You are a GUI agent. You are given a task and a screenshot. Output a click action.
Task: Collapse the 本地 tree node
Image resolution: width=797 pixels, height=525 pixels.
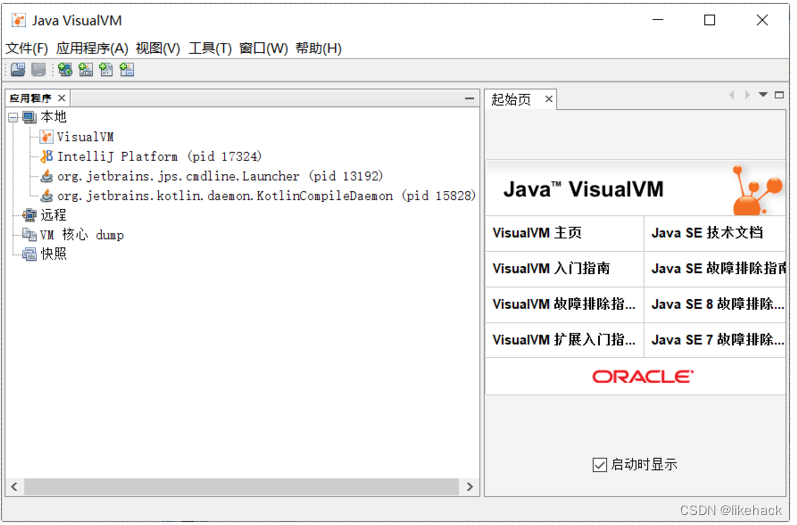(13, 118)
